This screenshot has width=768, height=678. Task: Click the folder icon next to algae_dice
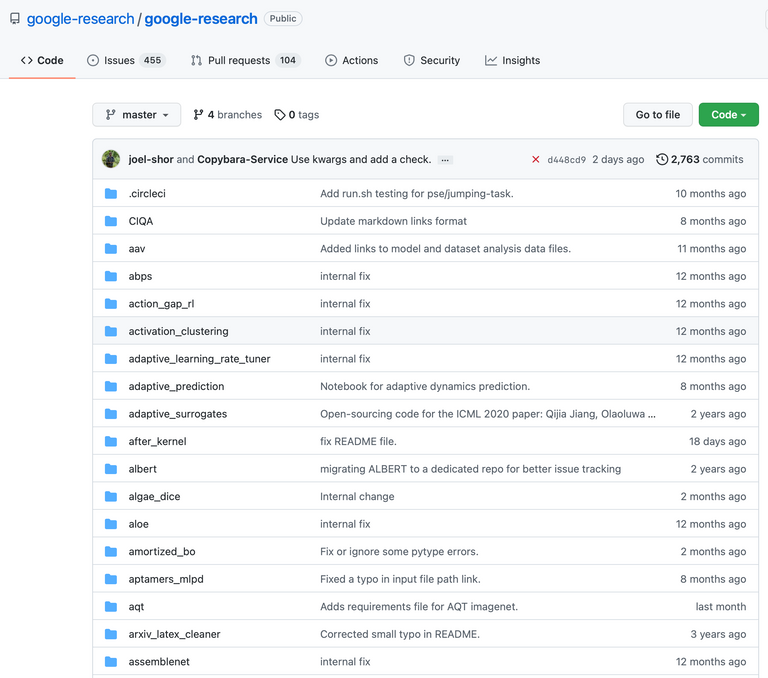tap(111, 496)
